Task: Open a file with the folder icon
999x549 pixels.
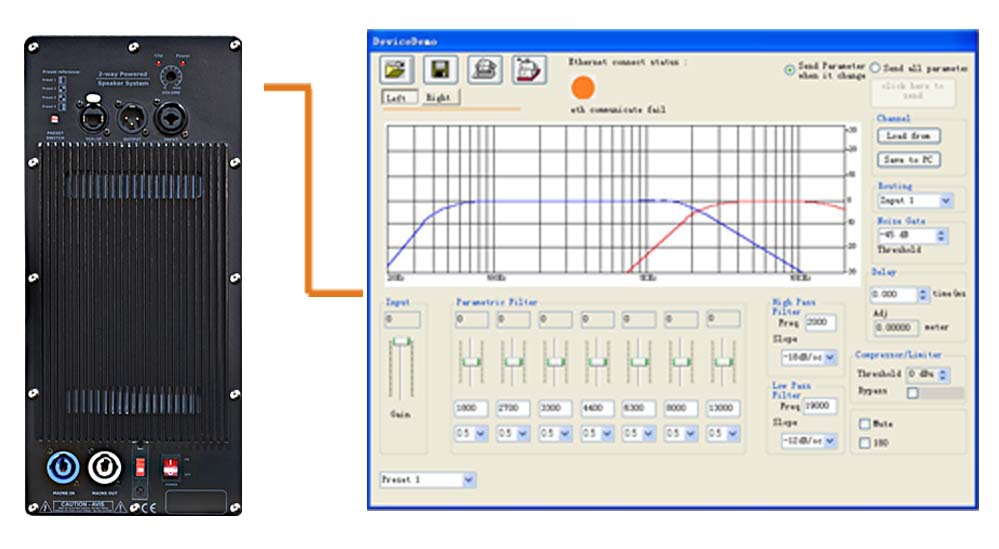Action: pyautogui.click(x=396, y=69)
